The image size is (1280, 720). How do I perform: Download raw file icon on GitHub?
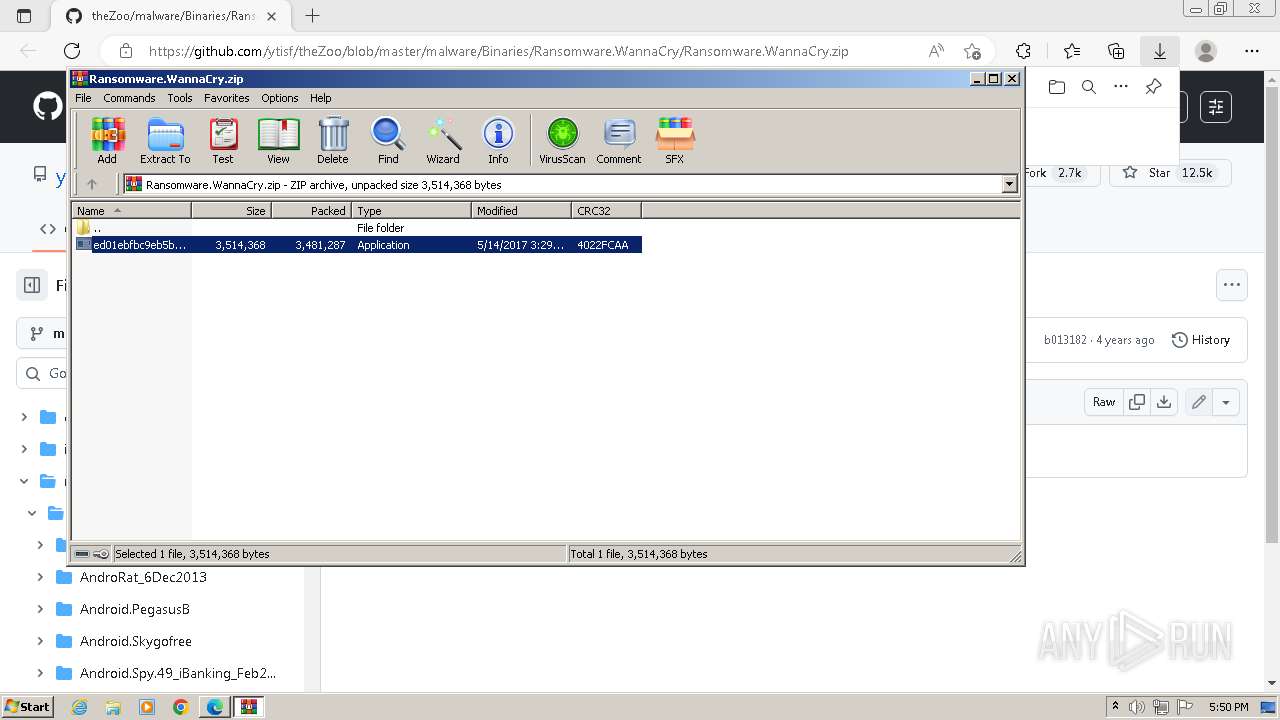pos(1164,402)
